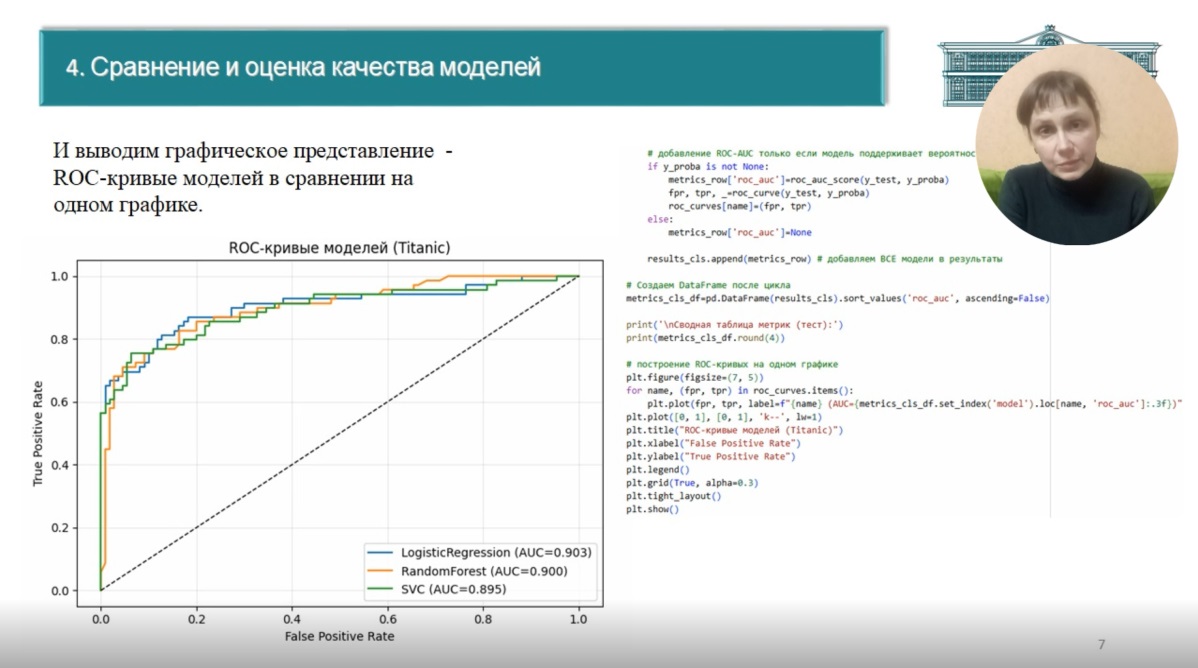Select the print 'Сводная таблица метрик' line
1198x668 pixels.
tap(734, 325)
